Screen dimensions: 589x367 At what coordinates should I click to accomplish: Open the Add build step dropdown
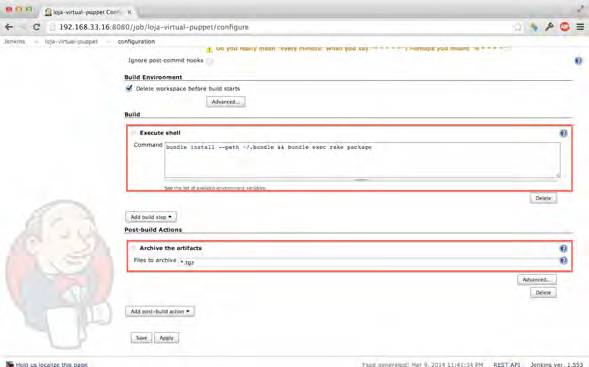click(151, 217)
